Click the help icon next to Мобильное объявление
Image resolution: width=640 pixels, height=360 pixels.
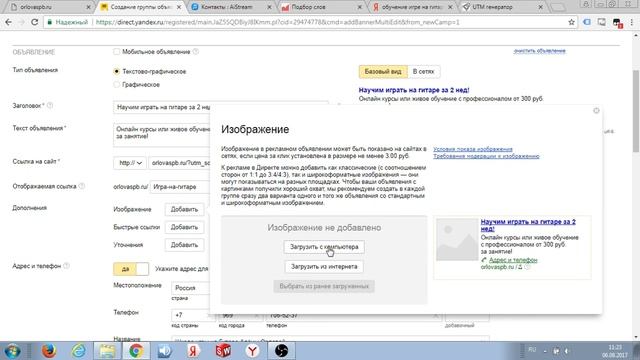[196, 51]
